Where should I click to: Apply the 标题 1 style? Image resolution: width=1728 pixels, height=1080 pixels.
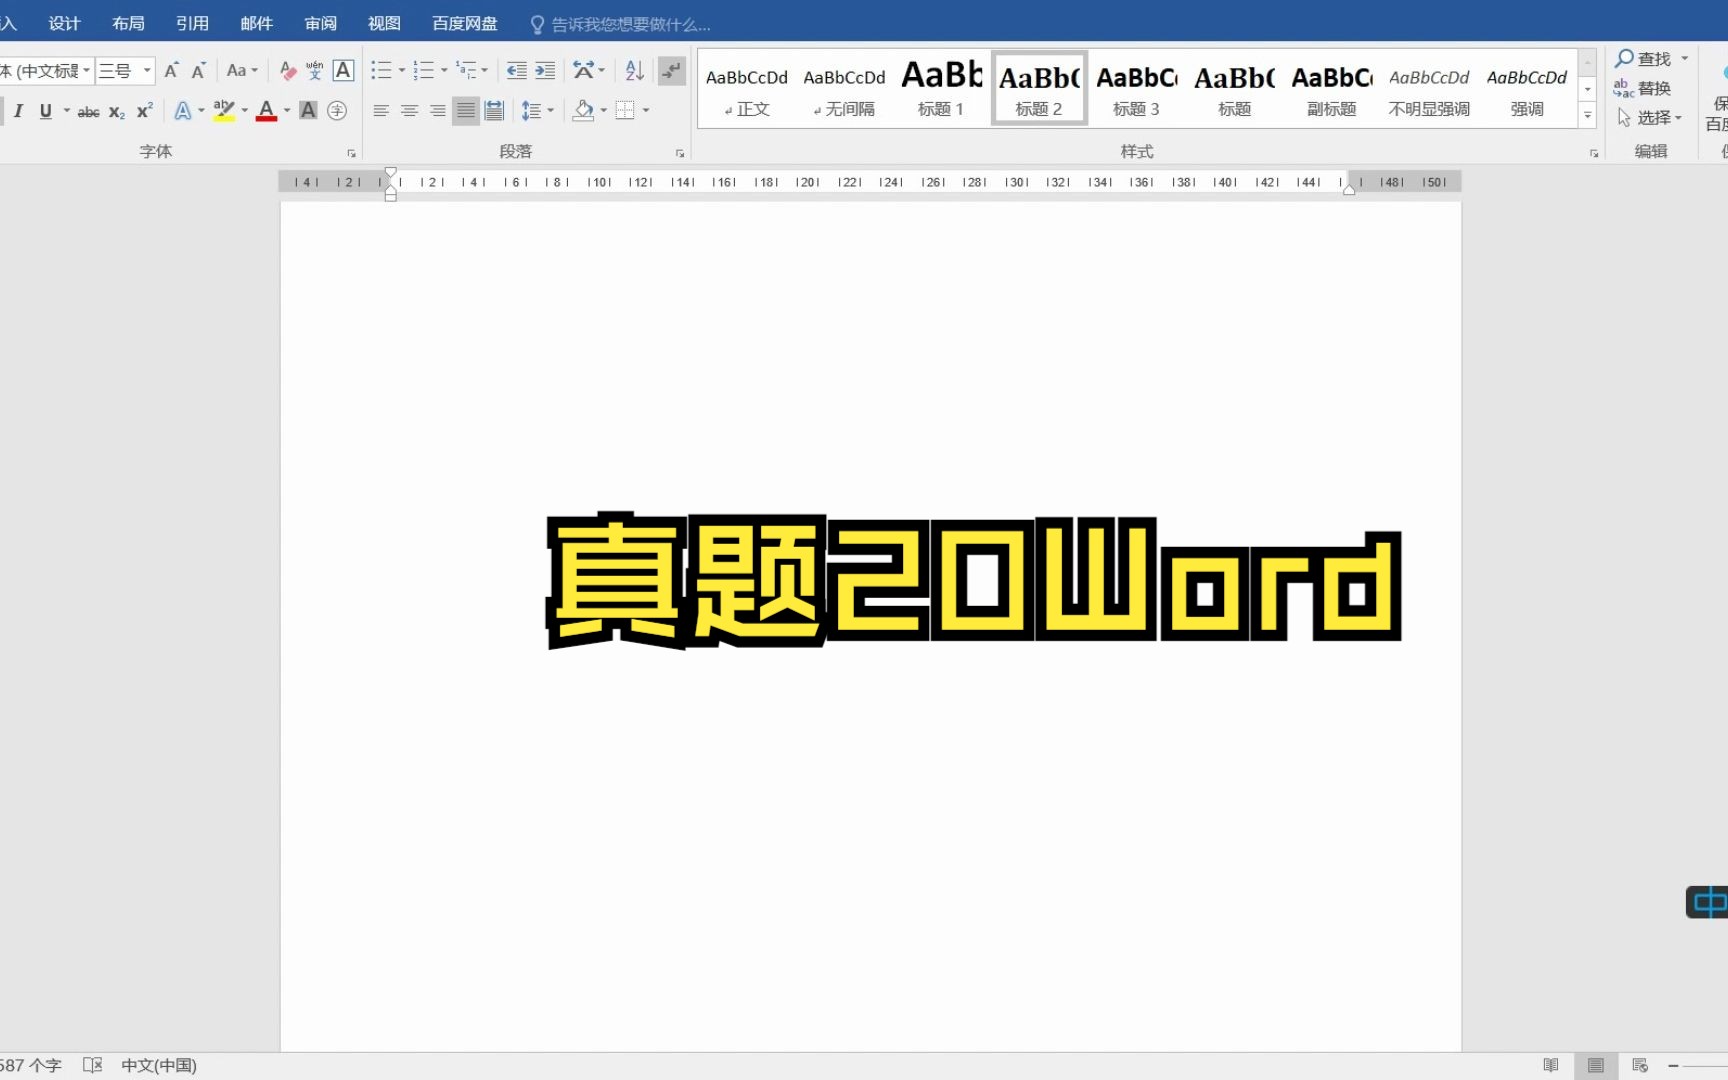click(x=940, y=88)
